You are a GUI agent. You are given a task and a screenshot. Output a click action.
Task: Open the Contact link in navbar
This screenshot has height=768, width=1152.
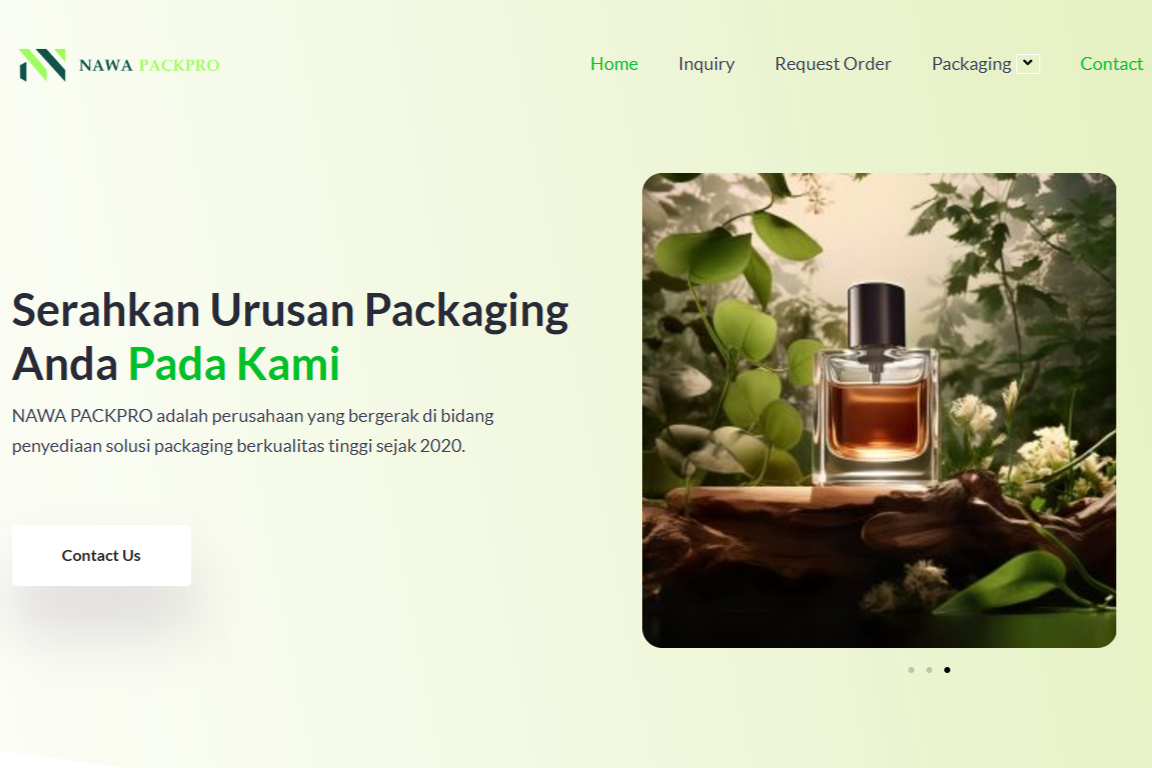pyautogui.click(x=1111, y=64)
